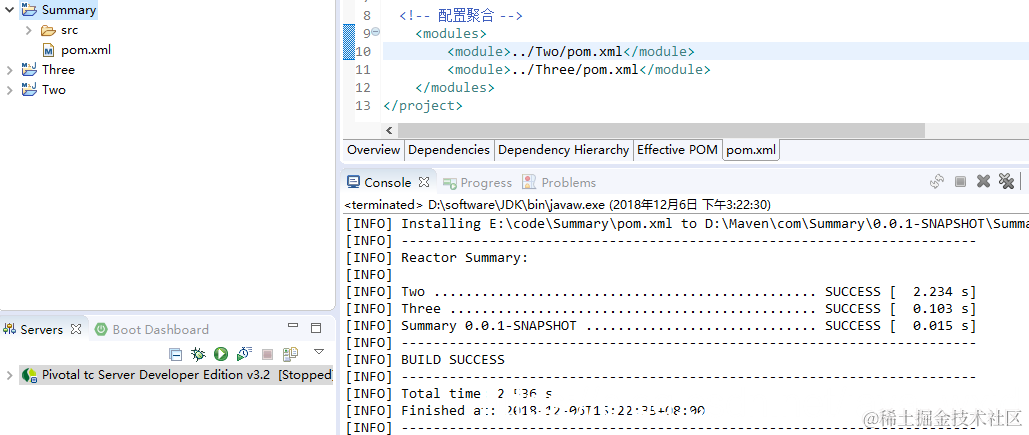Select Three project in explorer
This screenshot has width=1029, height=435.
pos(58,70)
